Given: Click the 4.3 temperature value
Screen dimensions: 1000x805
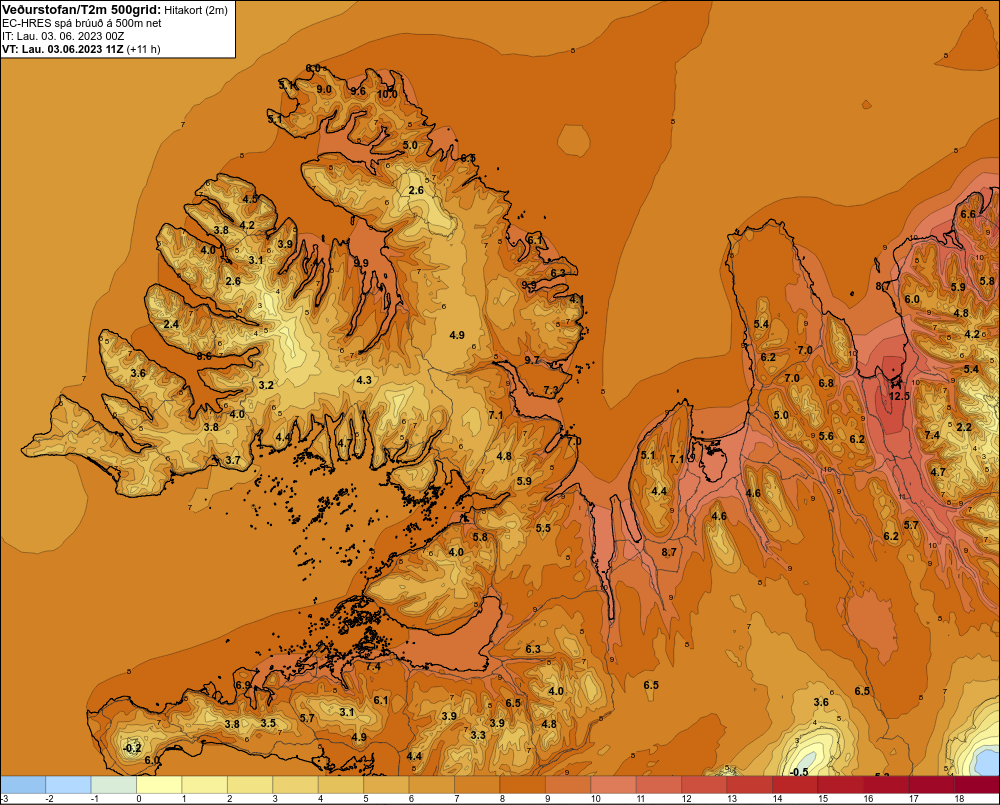Looking at the screenshot, I should pos(364,380).
